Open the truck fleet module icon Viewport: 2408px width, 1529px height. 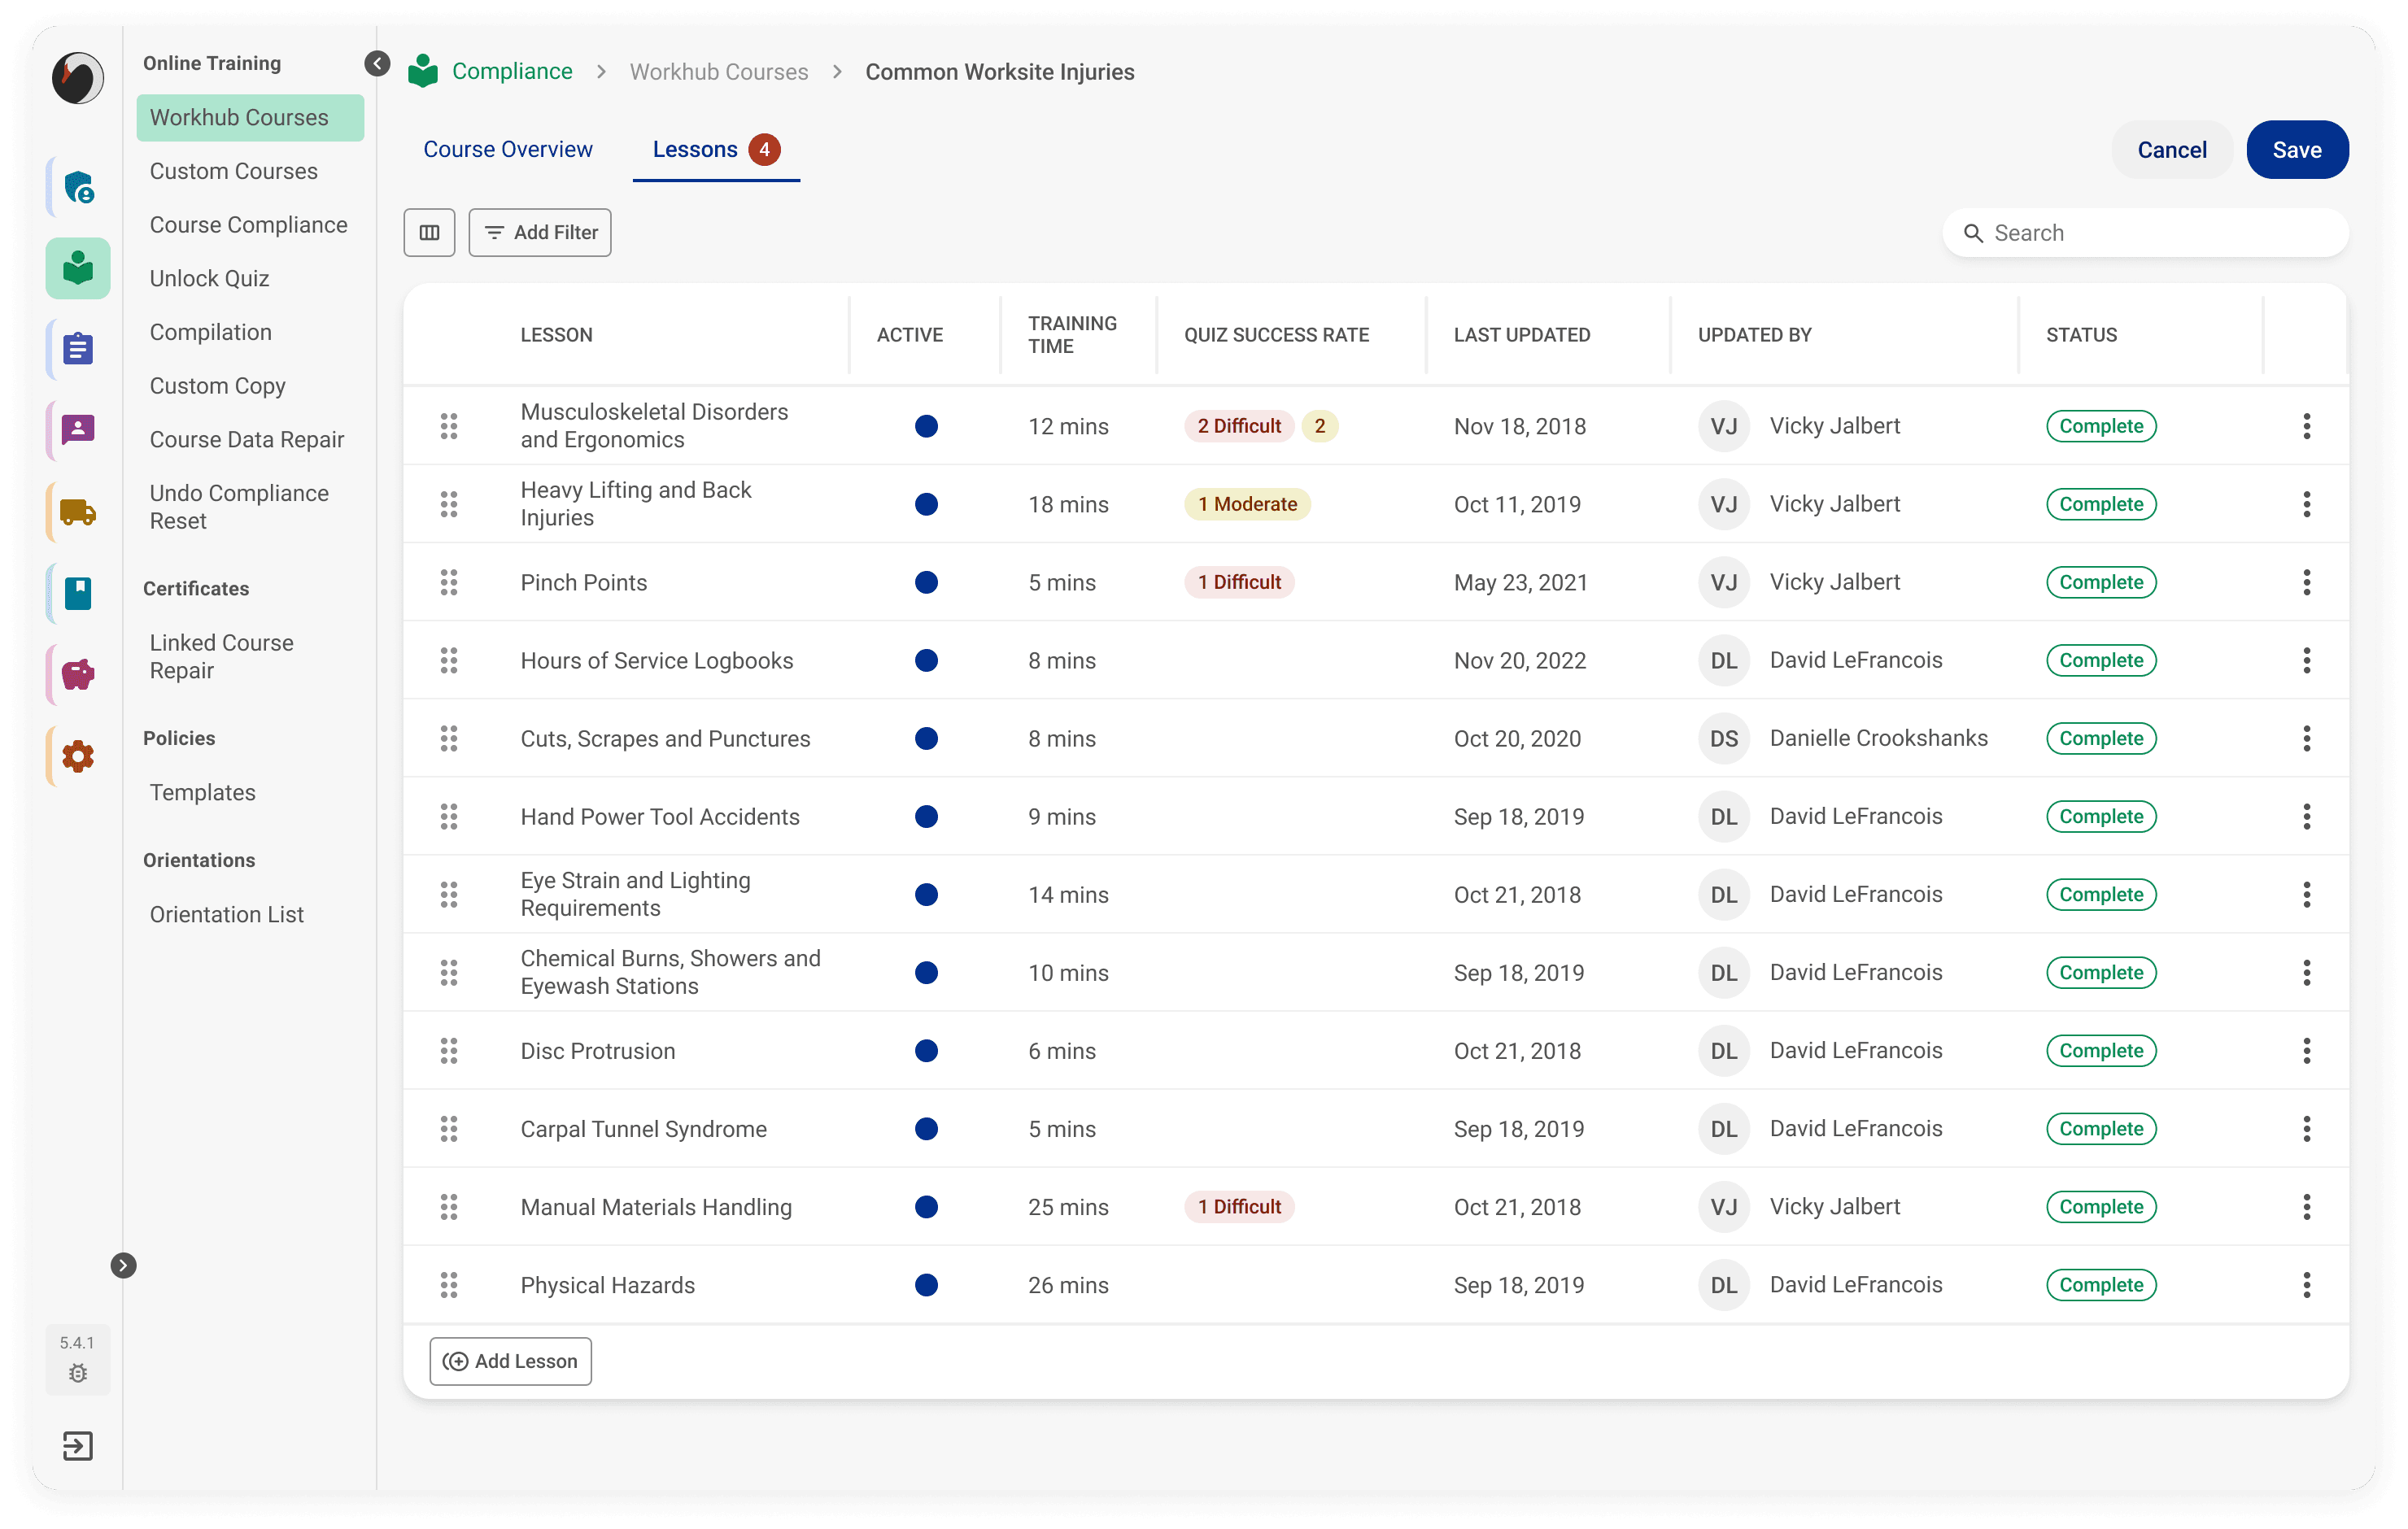tap(78, 512)
